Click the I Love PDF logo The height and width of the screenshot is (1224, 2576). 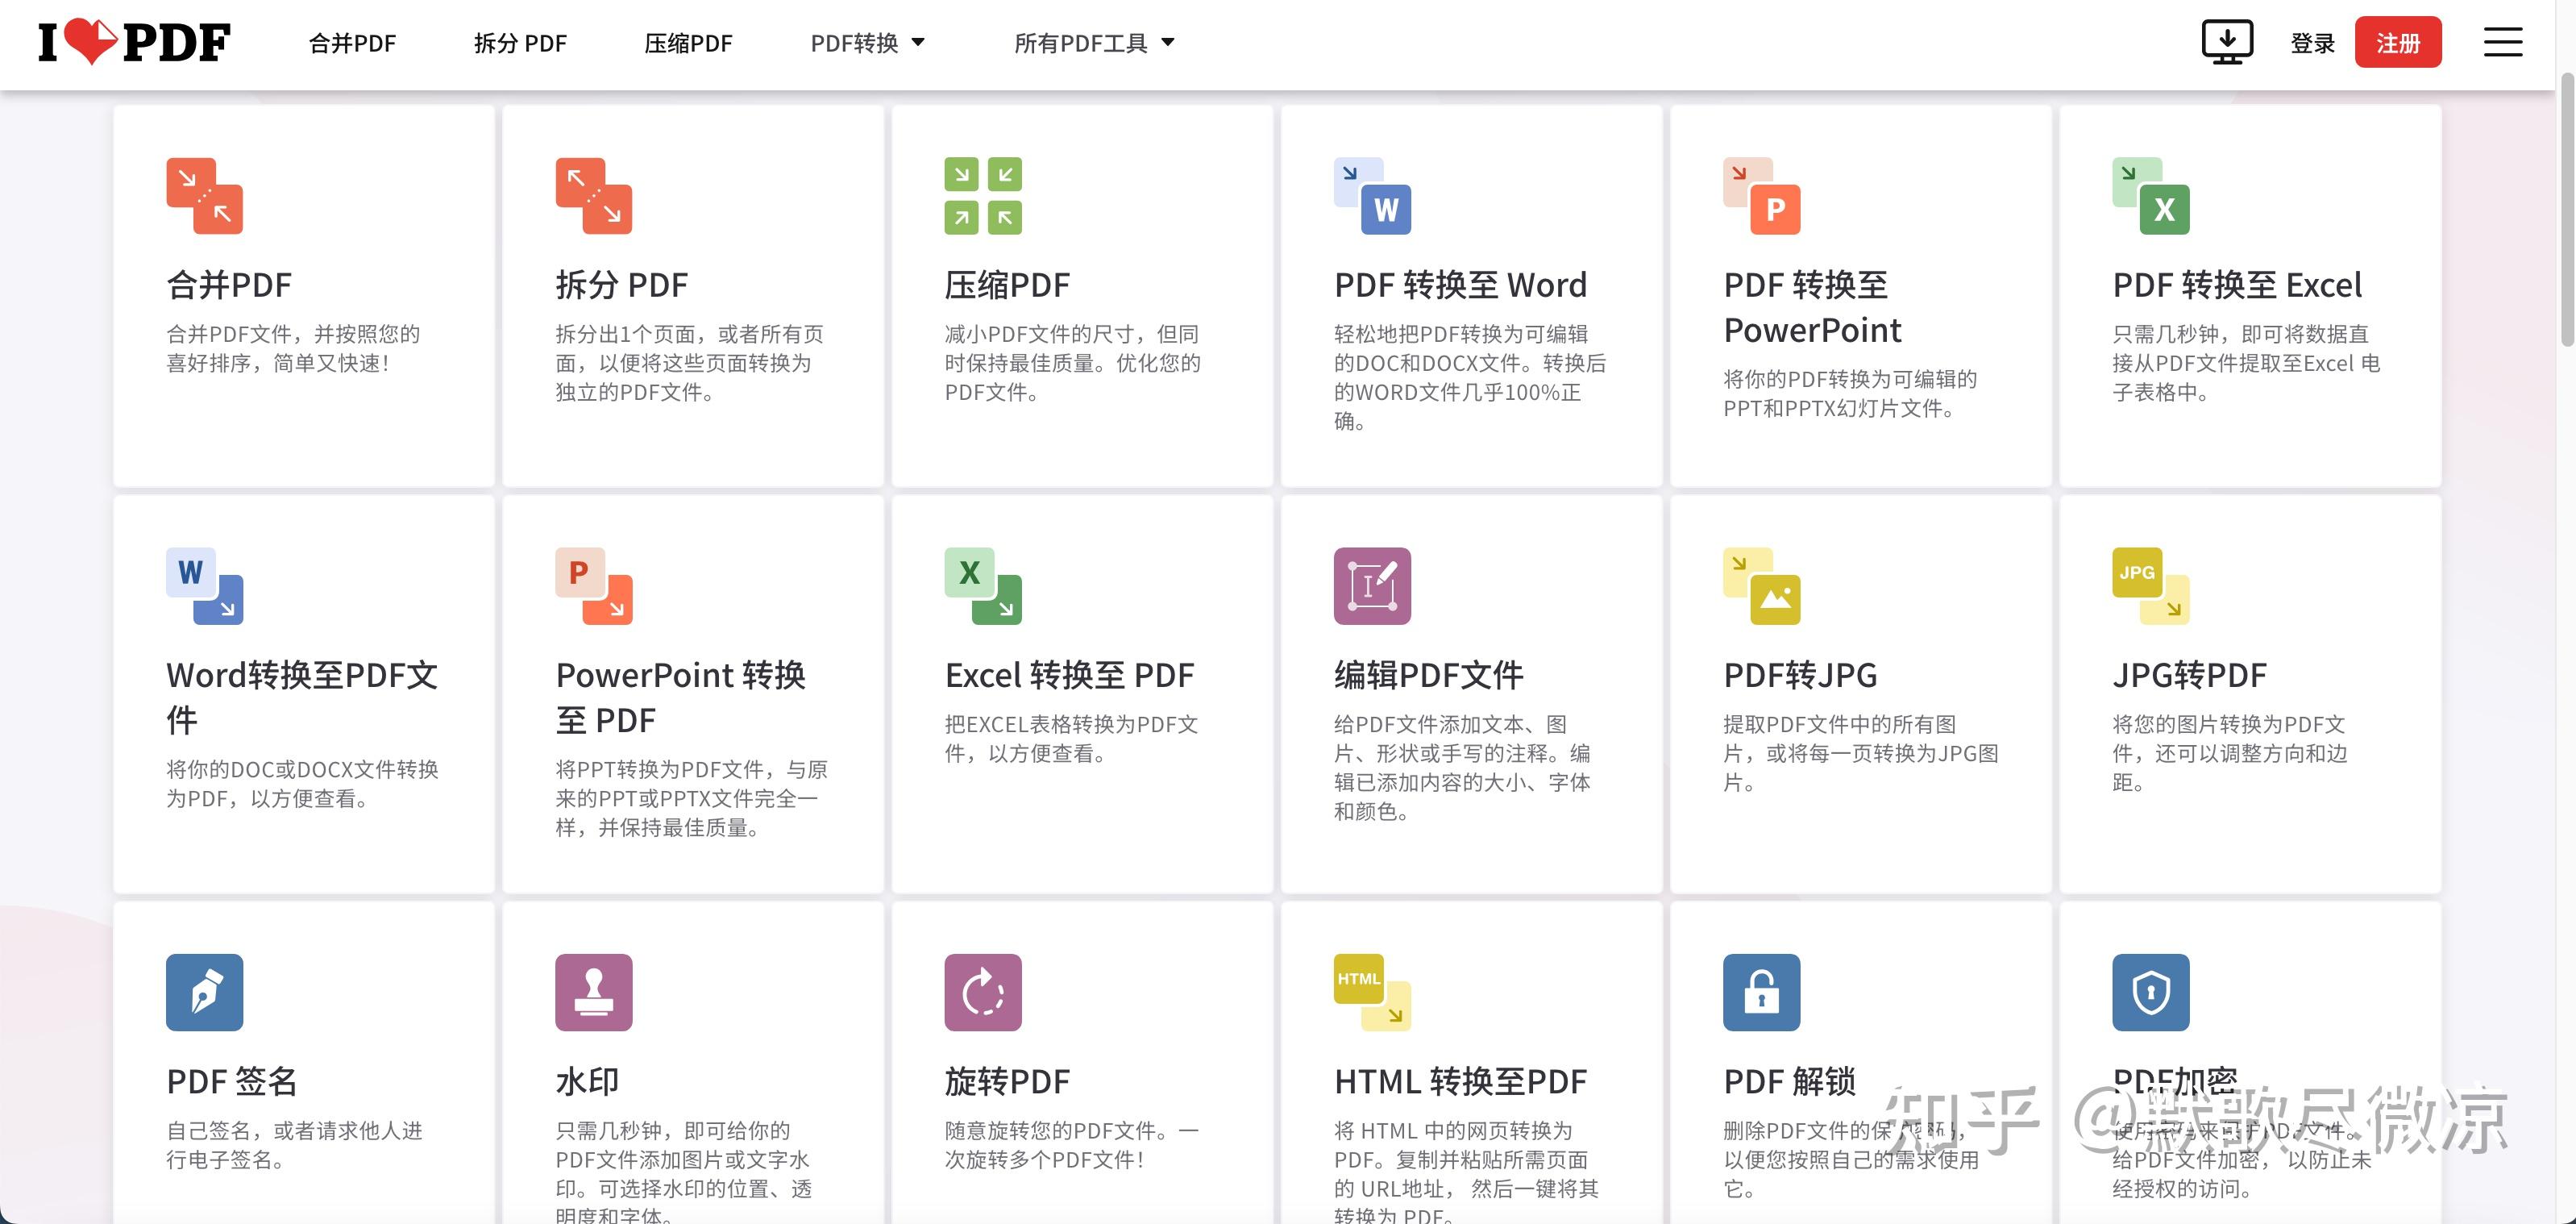[x=134, y=43]
